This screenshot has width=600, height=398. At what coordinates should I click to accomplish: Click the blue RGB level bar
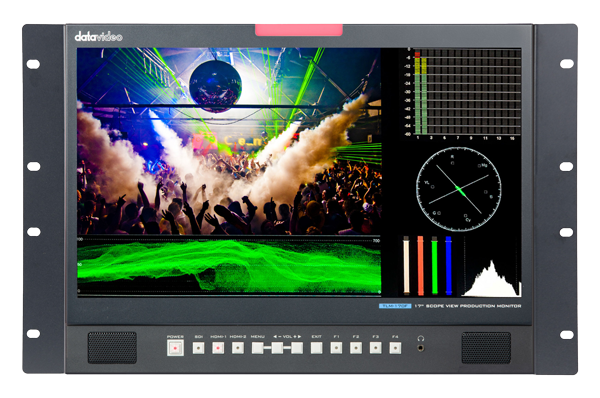tap(448, 266)
